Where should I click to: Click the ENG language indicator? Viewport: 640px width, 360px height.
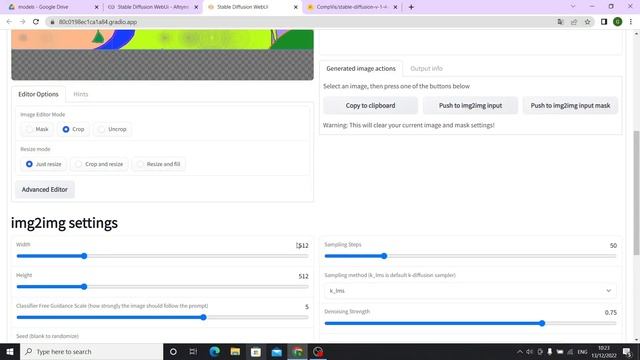582,351
